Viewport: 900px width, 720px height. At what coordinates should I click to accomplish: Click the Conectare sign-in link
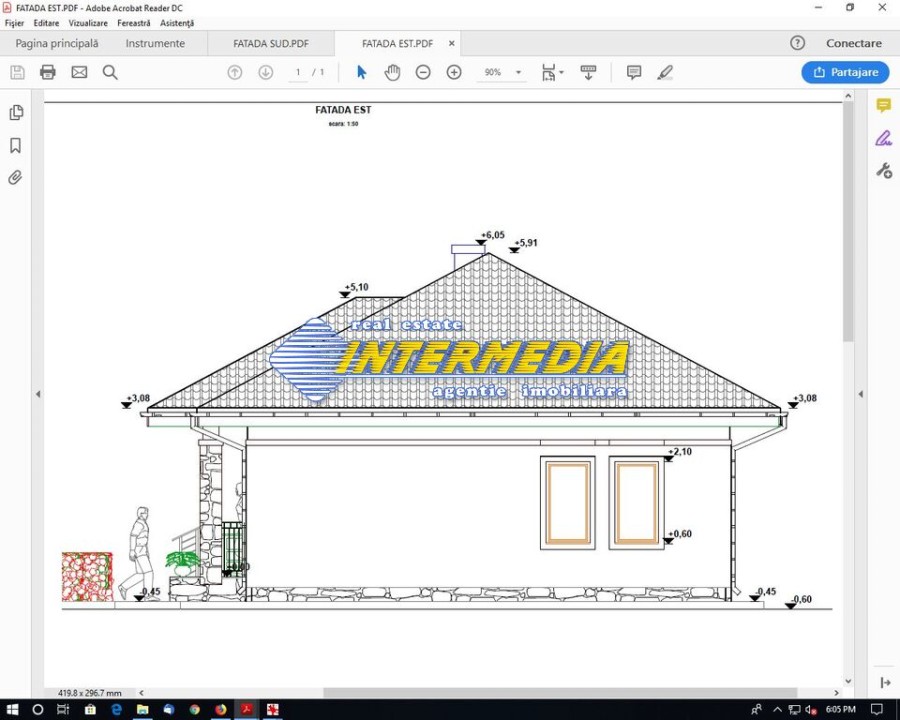click(854, 43)
